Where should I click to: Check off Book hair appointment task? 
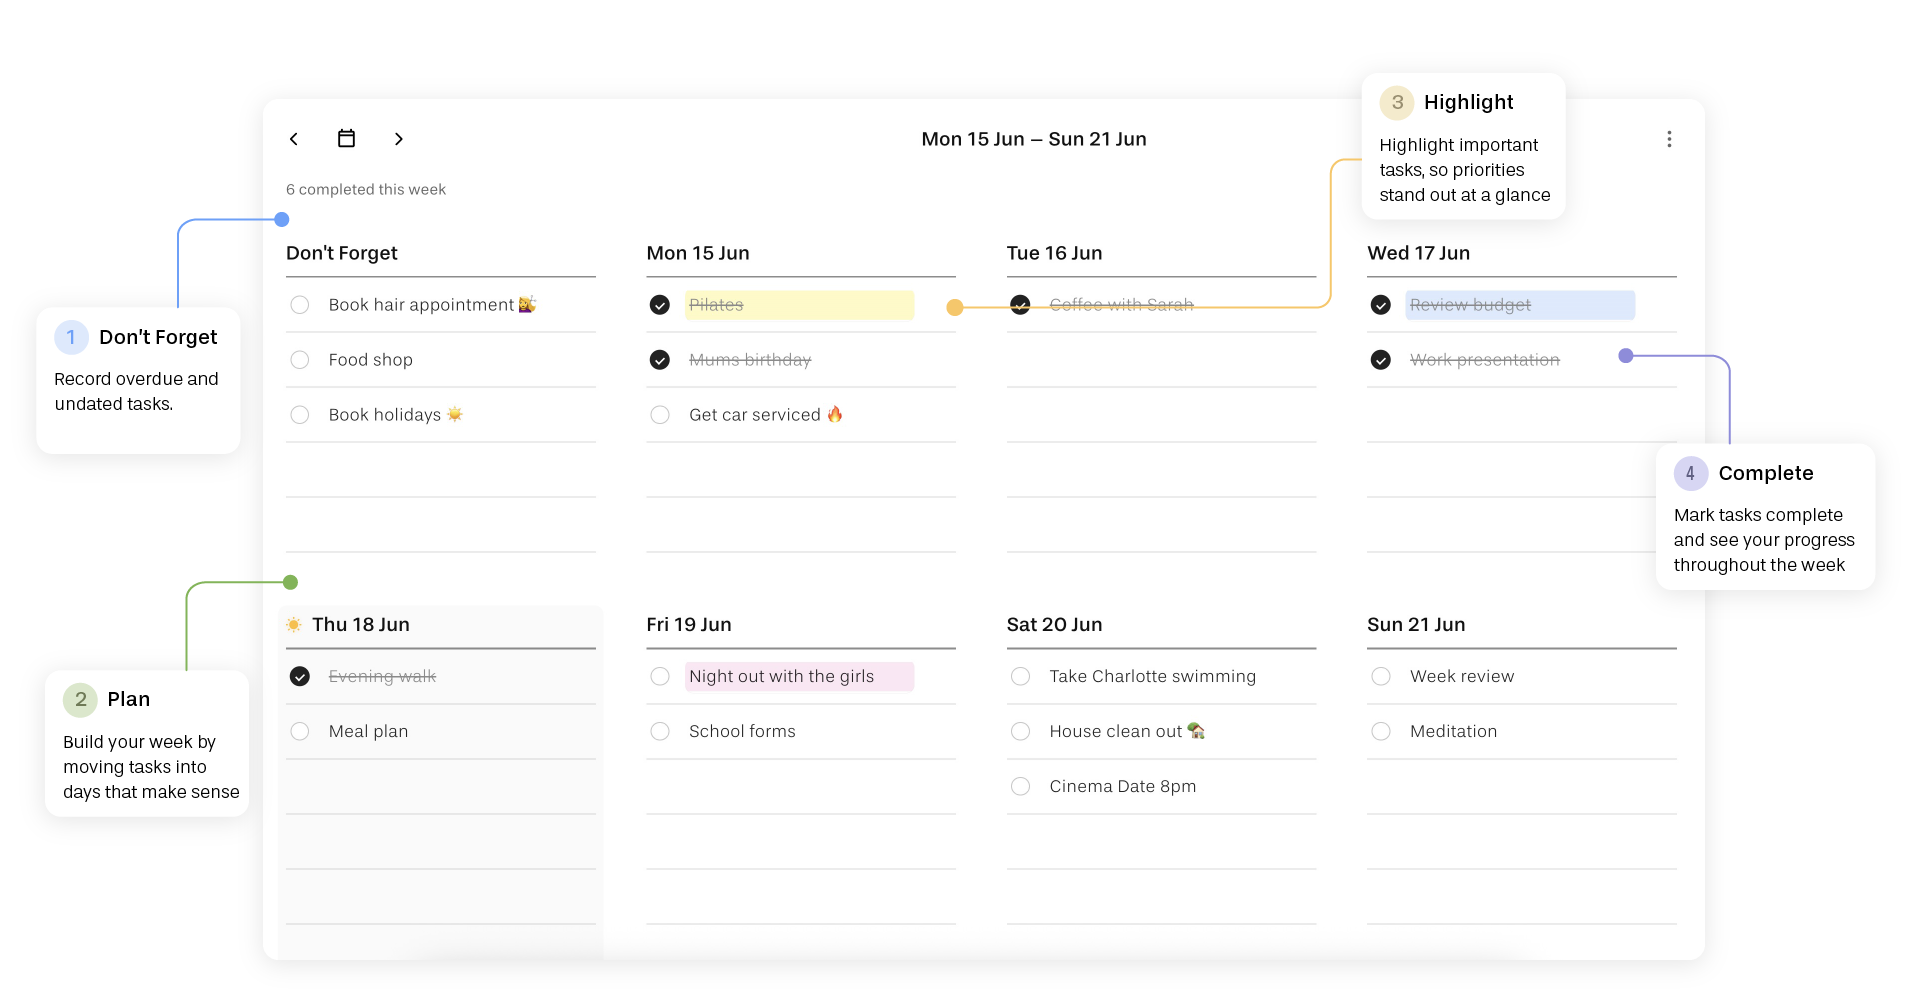click(x=300, y=305)
